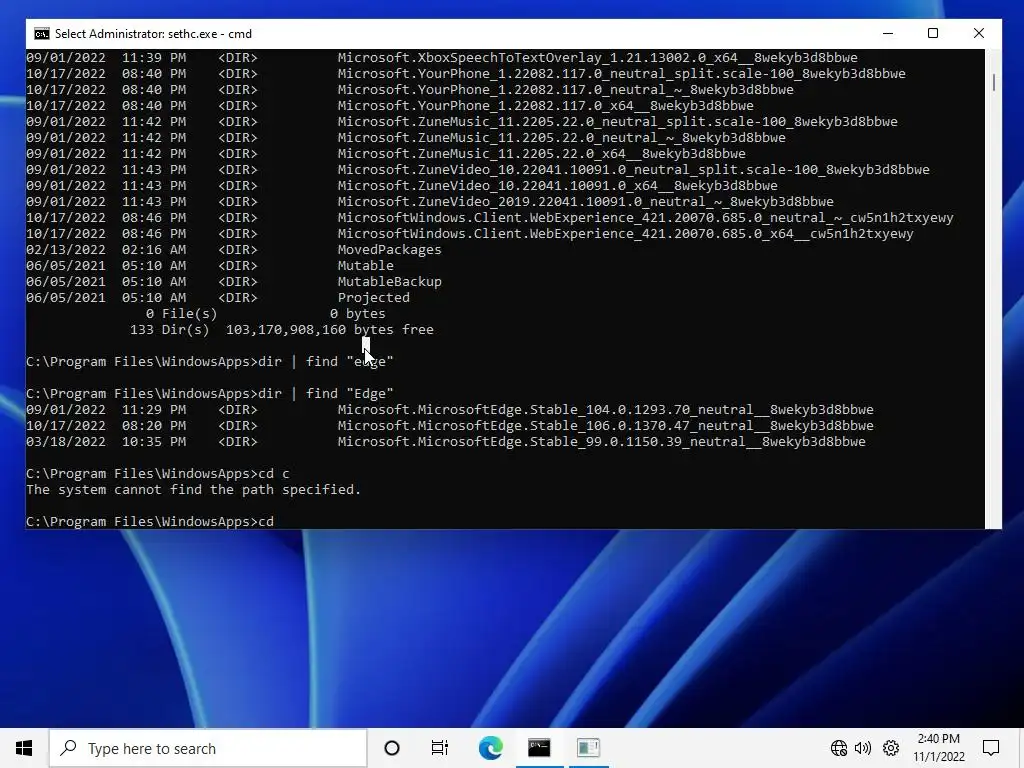This screenshot has height=768, width=1024.
Task: Show the clock showing 2:40 PM
Action: pos(938,739)
